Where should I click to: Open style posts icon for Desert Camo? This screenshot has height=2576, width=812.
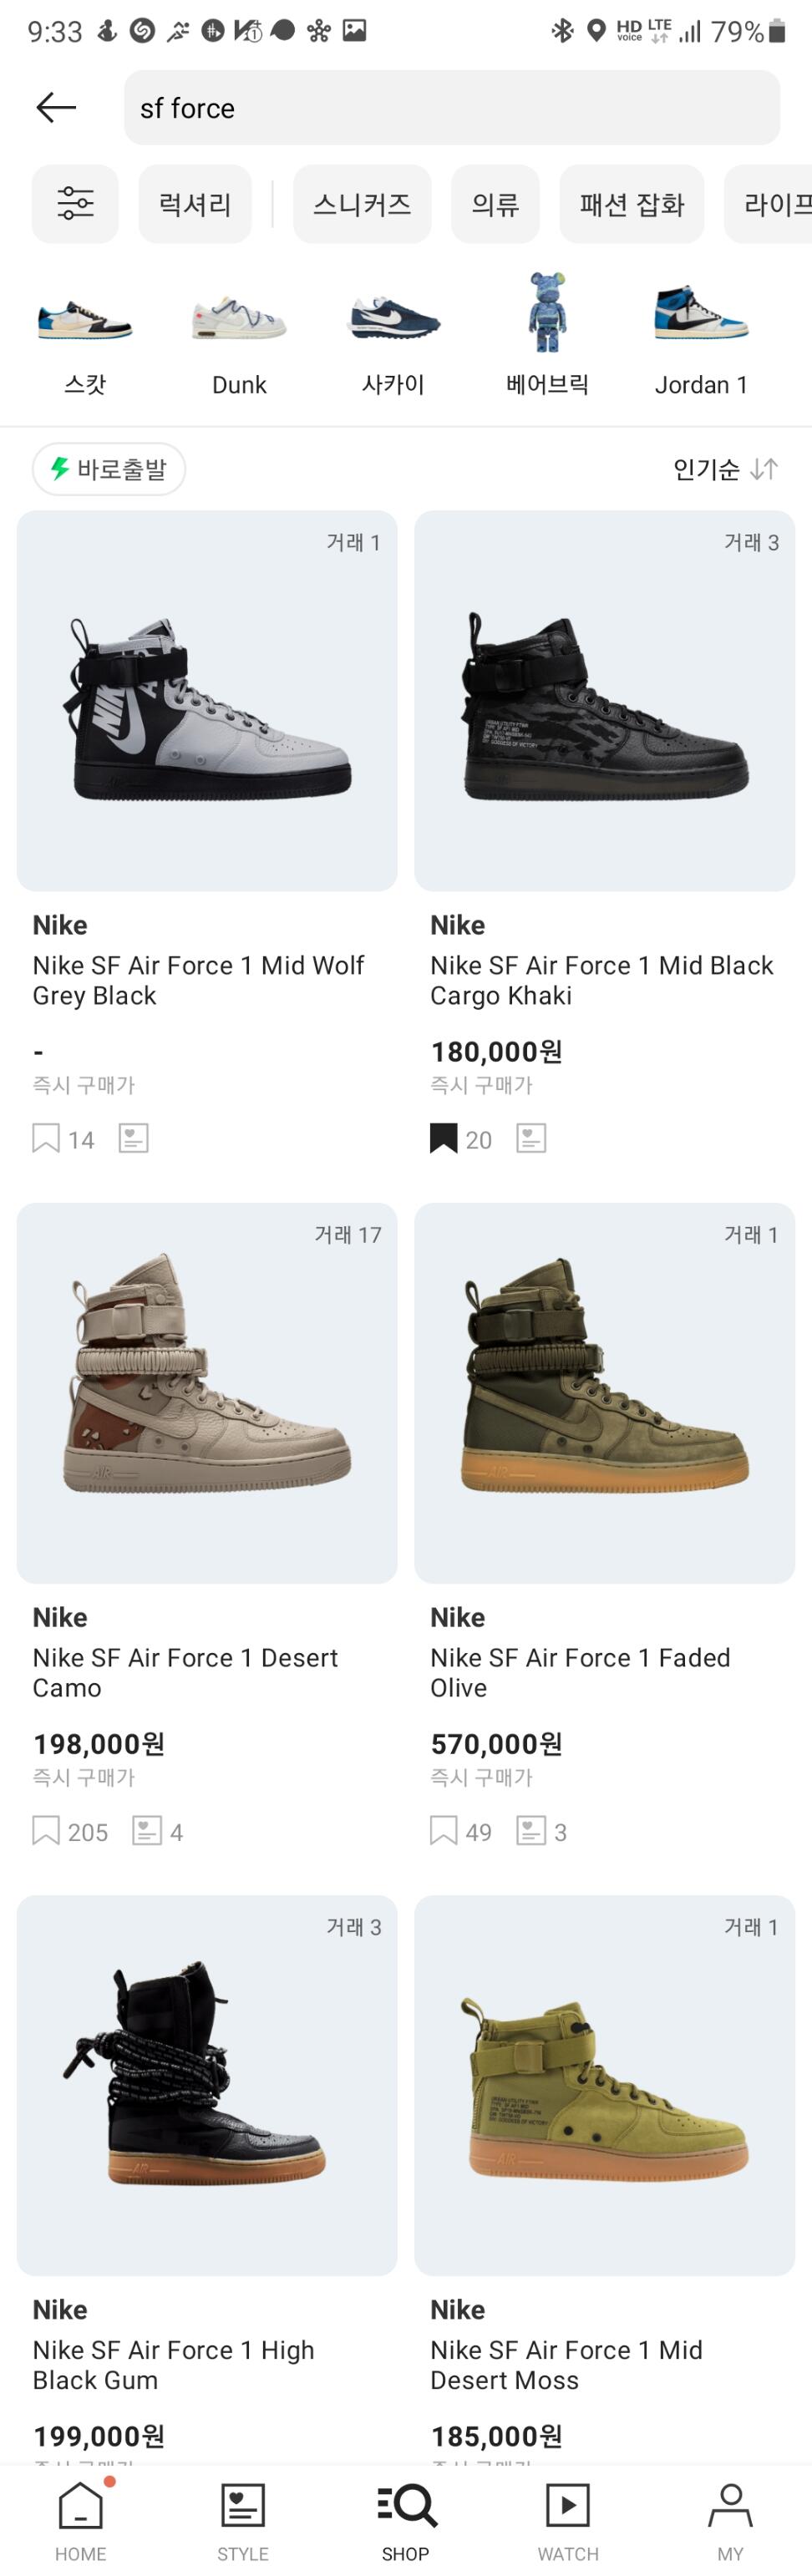point(147,1830)
